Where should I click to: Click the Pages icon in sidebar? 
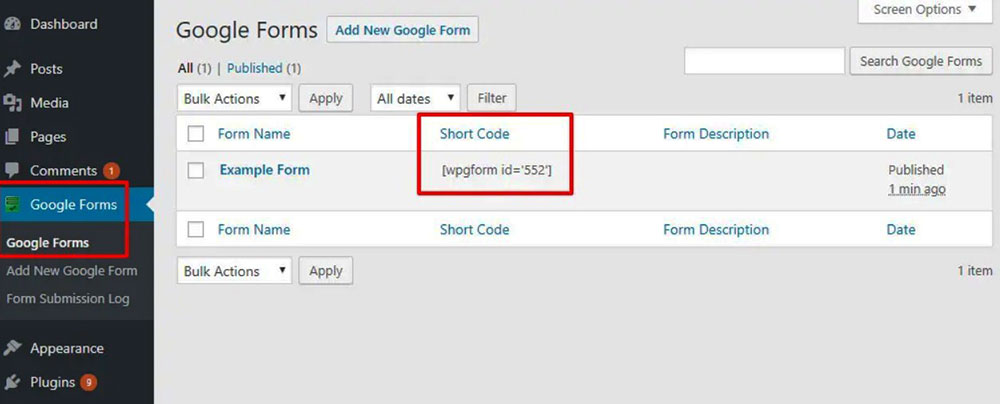pos(13,137)
